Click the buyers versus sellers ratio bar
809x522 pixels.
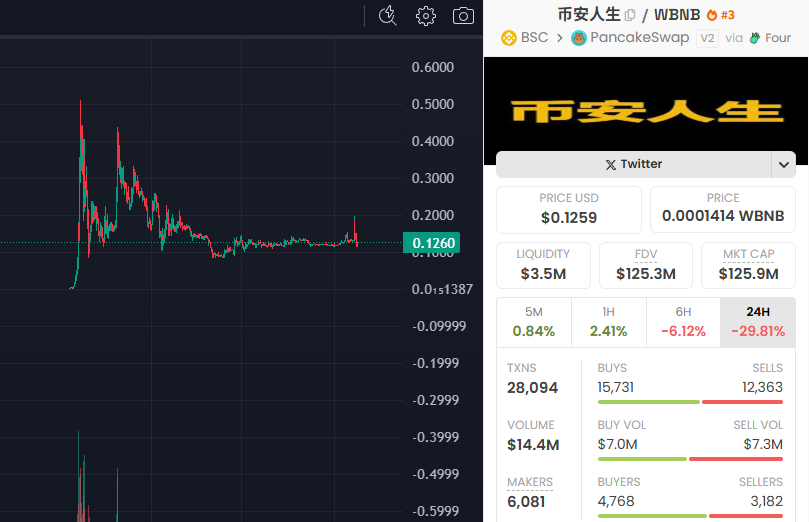pos(690,515)
